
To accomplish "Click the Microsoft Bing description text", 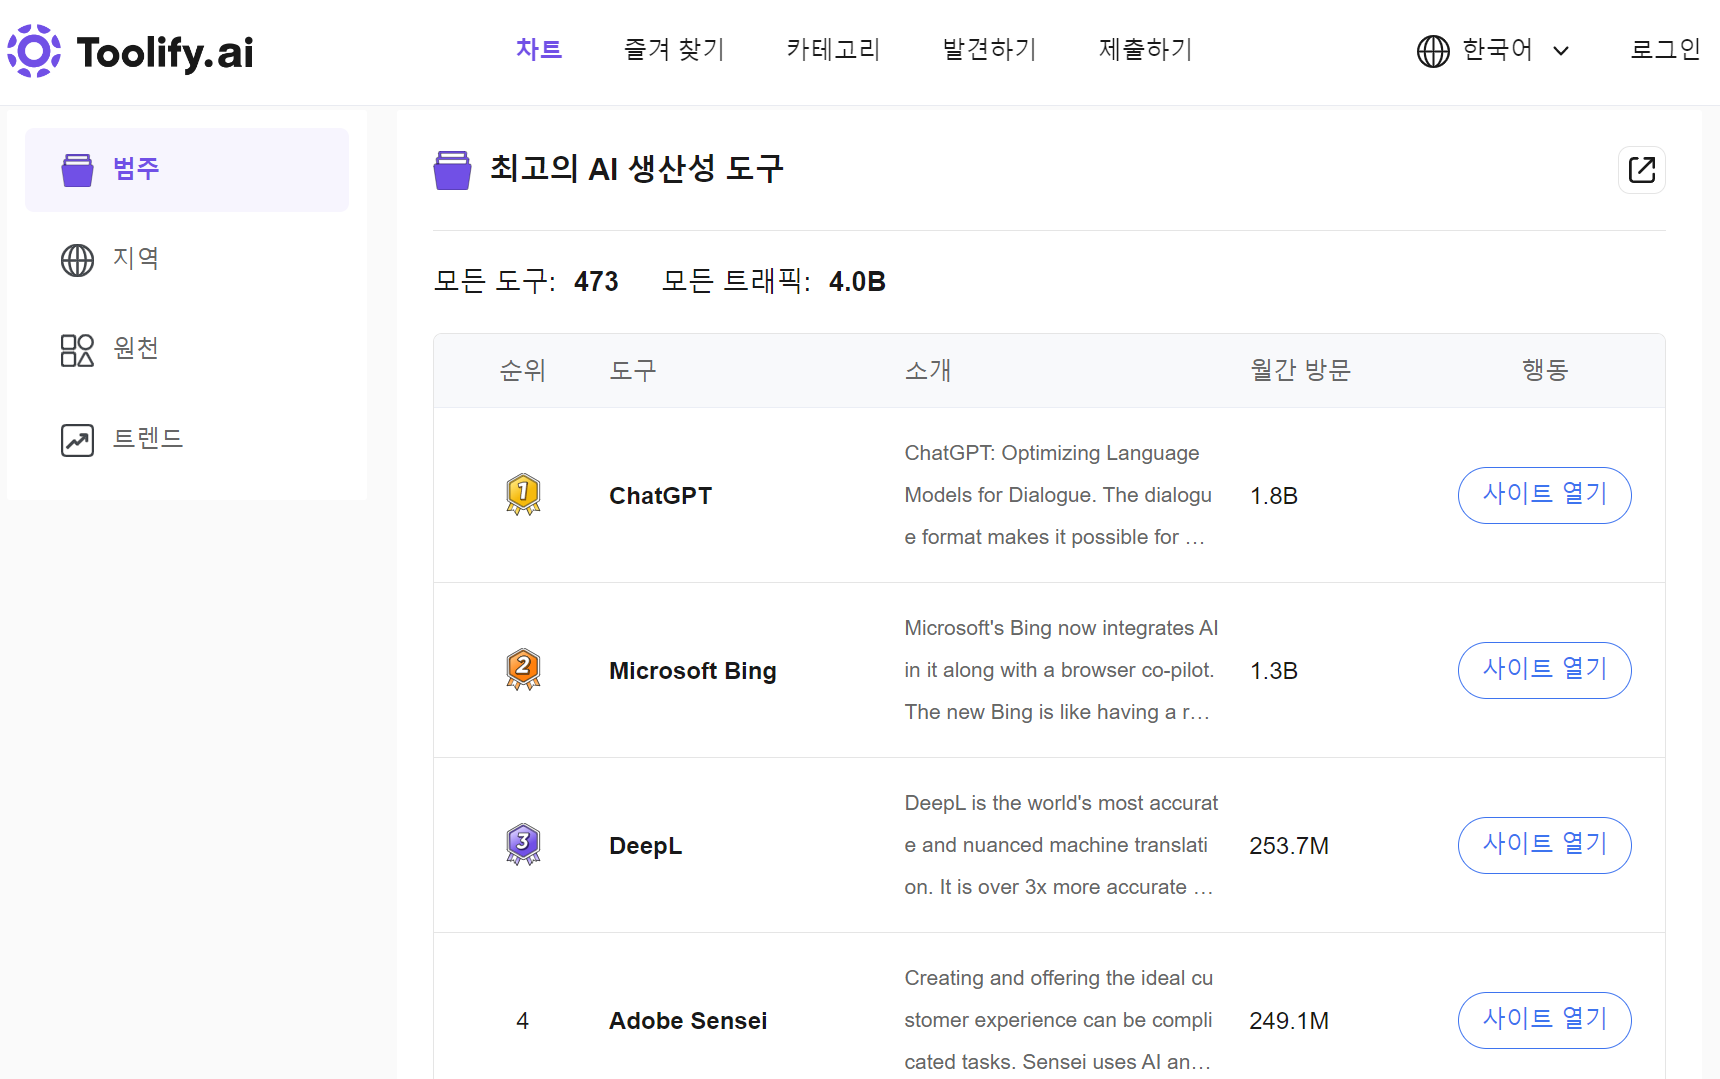I will pos(1061,670).
